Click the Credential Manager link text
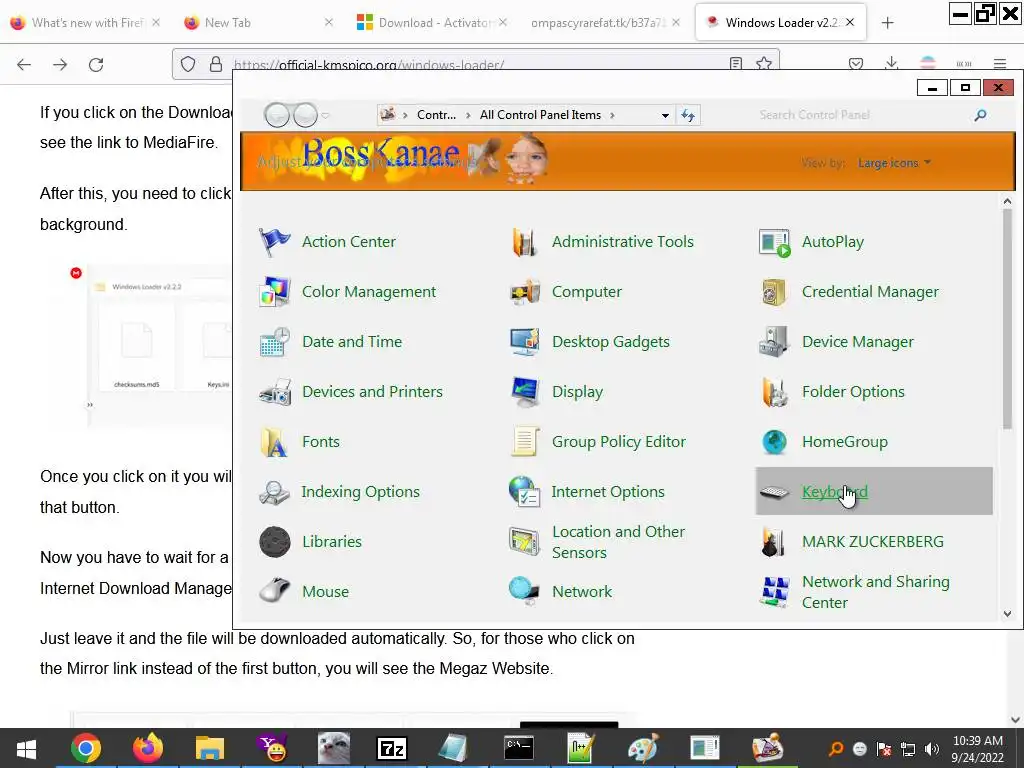 point(870,292)
